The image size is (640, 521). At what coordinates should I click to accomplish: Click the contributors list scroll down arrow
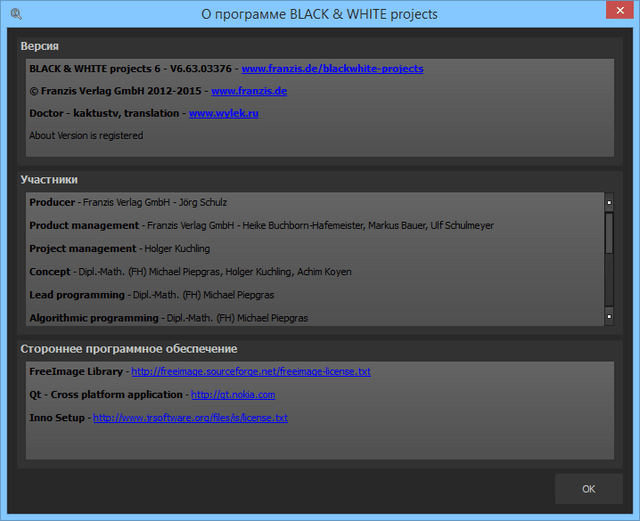[609, 317]
